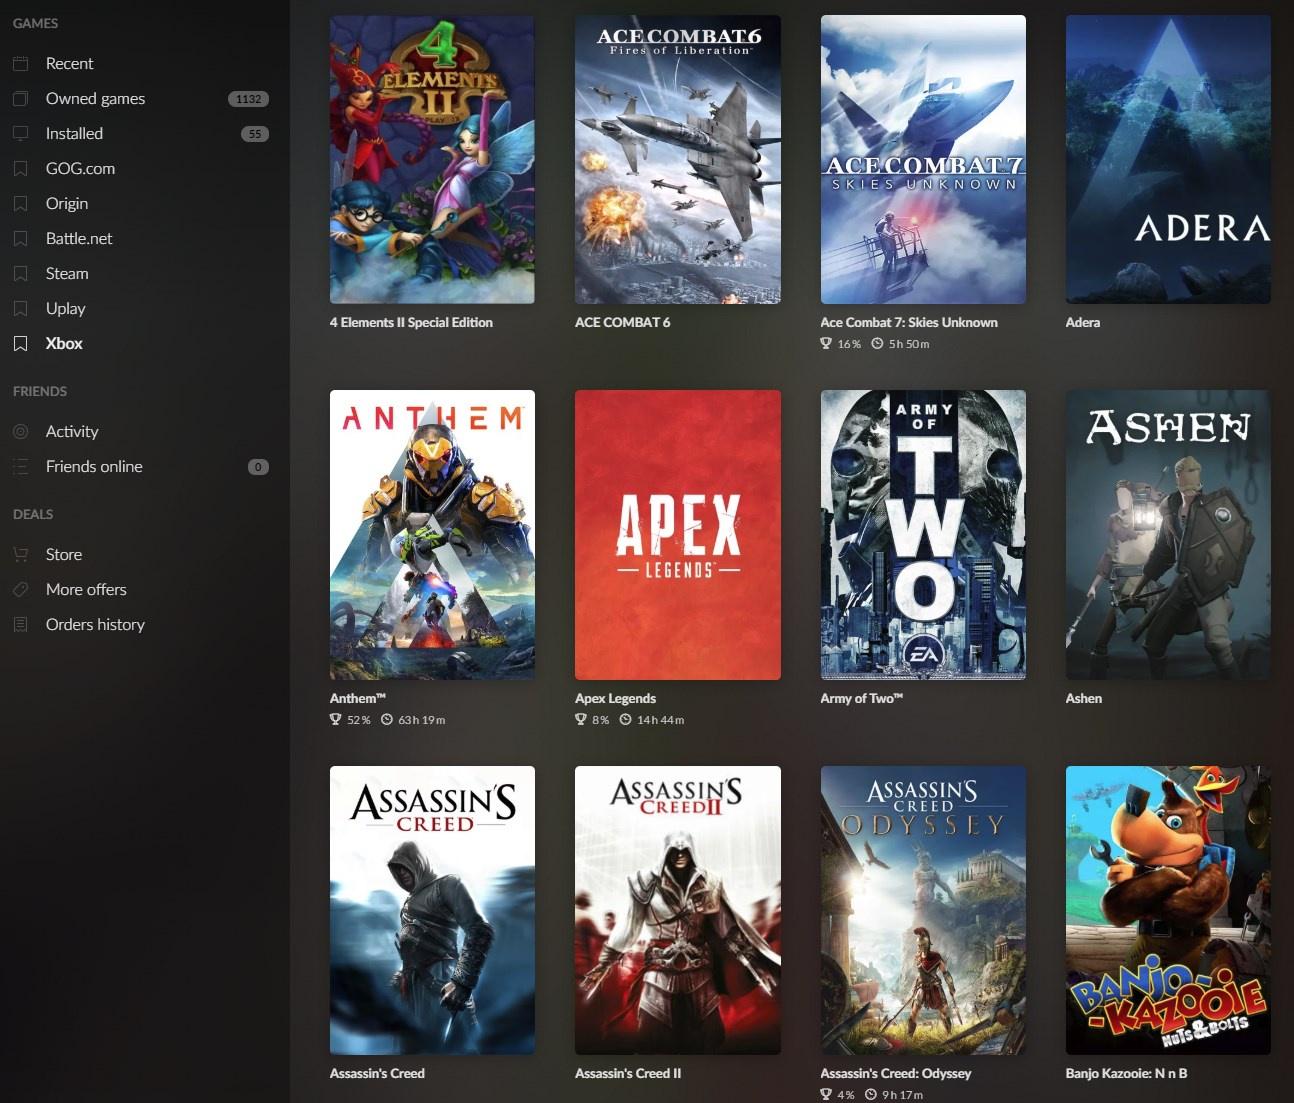Open the Assassin's Creed II cover
Viewport: 1294px width, 1103px height.
click(678, 910)
